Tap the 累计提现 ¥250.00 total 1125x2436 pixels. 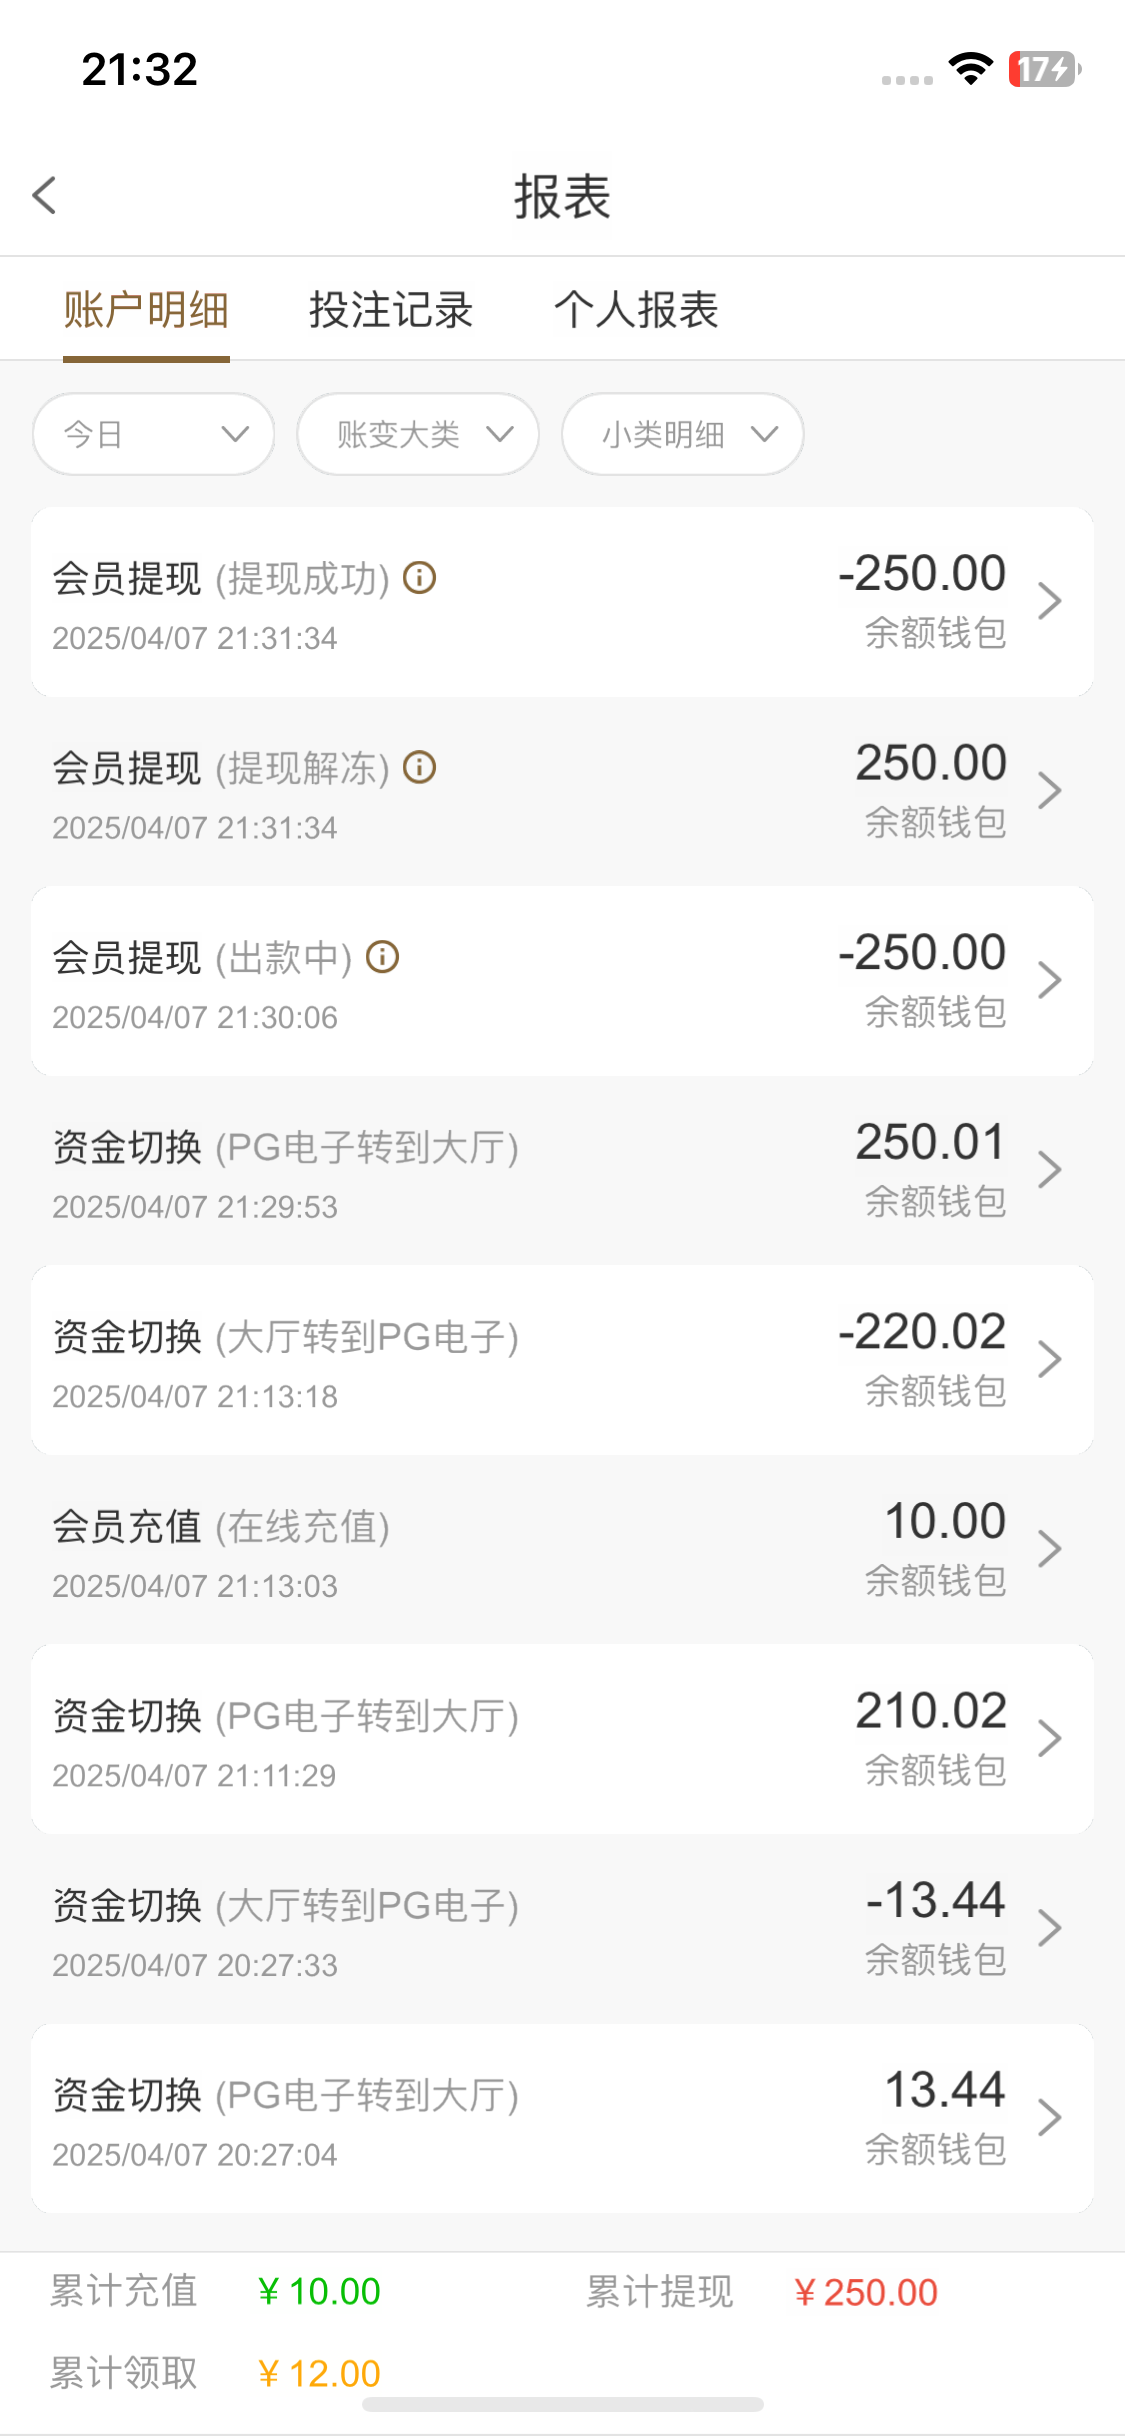click(x=865, y=2292)
